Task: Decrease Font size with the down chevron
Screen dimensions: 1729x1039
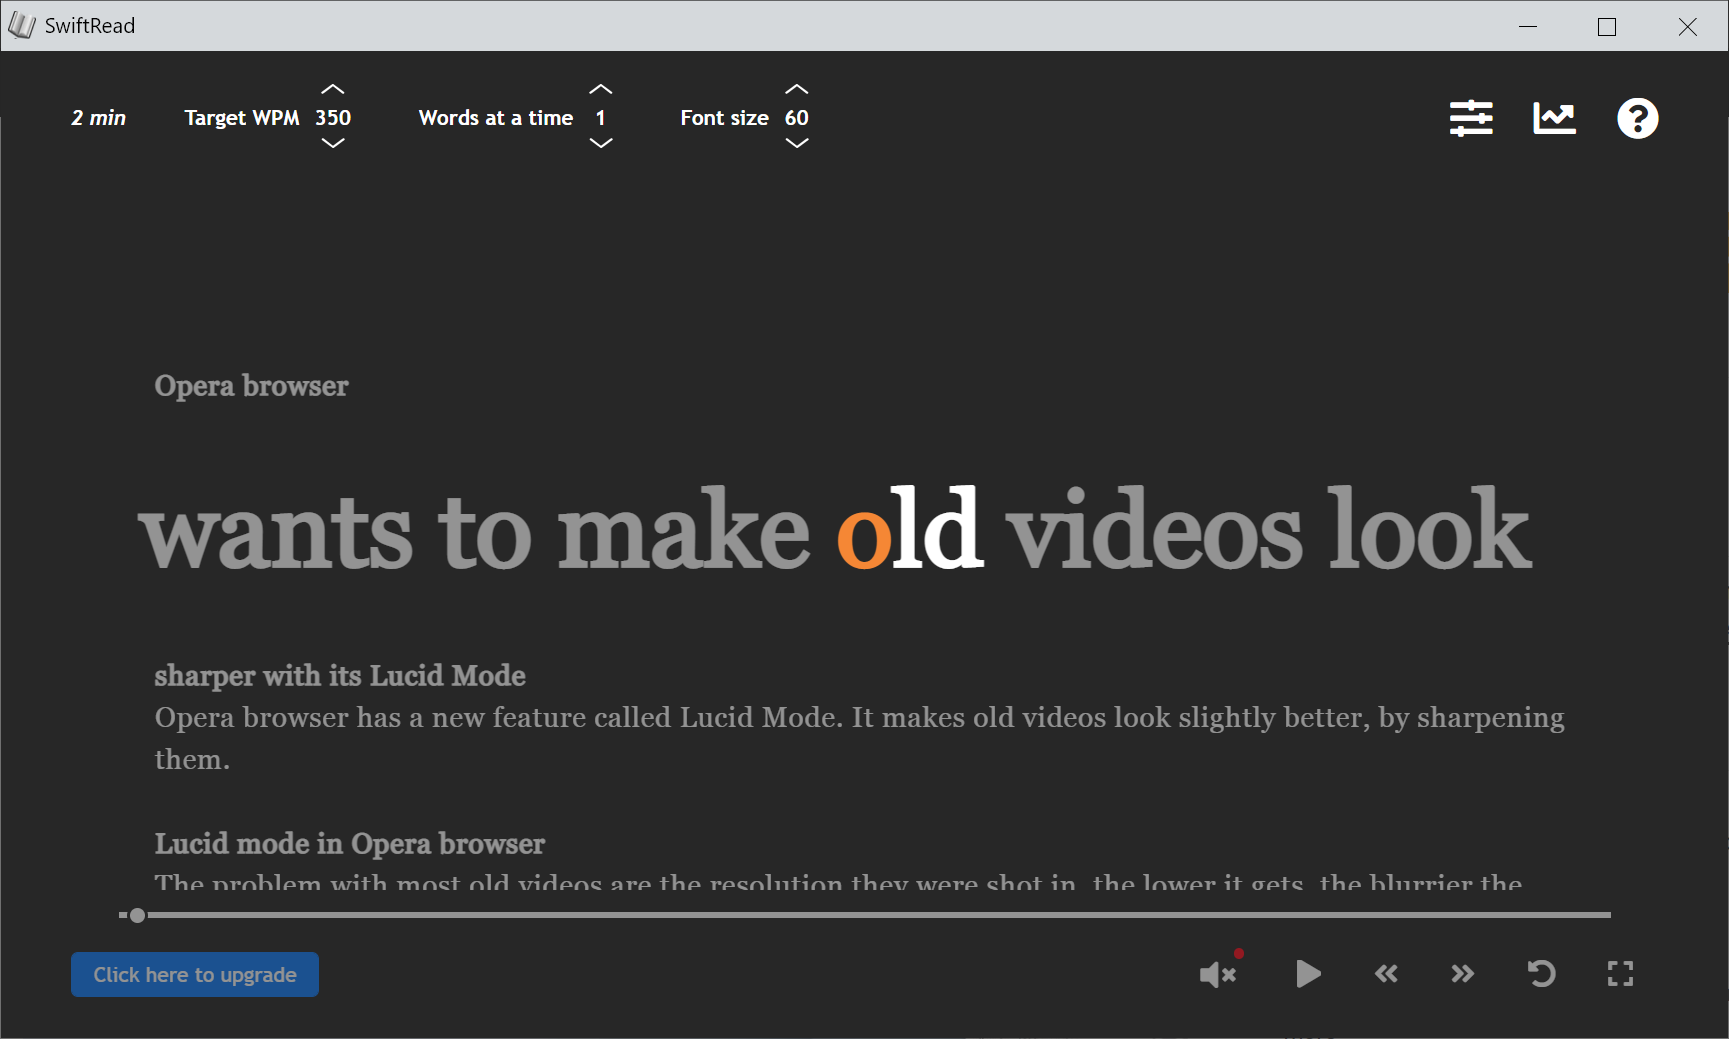Action: [797, 144]
